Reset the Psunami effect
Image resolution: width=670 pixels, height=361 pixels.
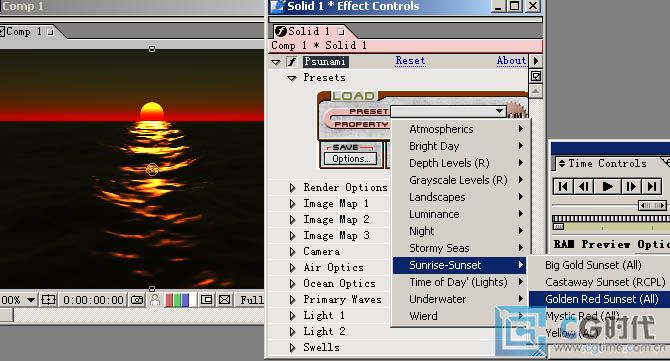tap(410, 61)
